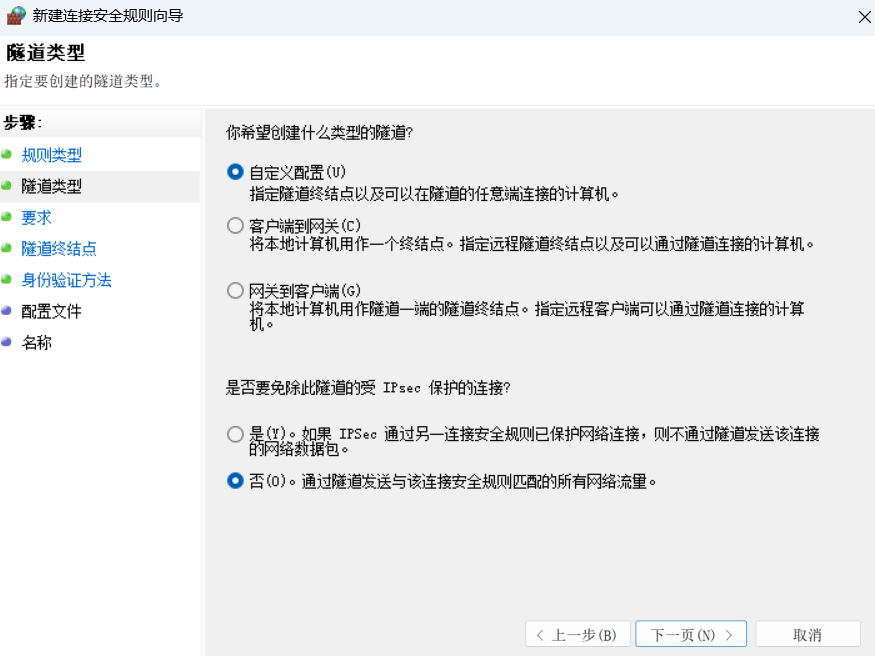
Task: Click the heading 隧道类型 at top
Action: 45,53
